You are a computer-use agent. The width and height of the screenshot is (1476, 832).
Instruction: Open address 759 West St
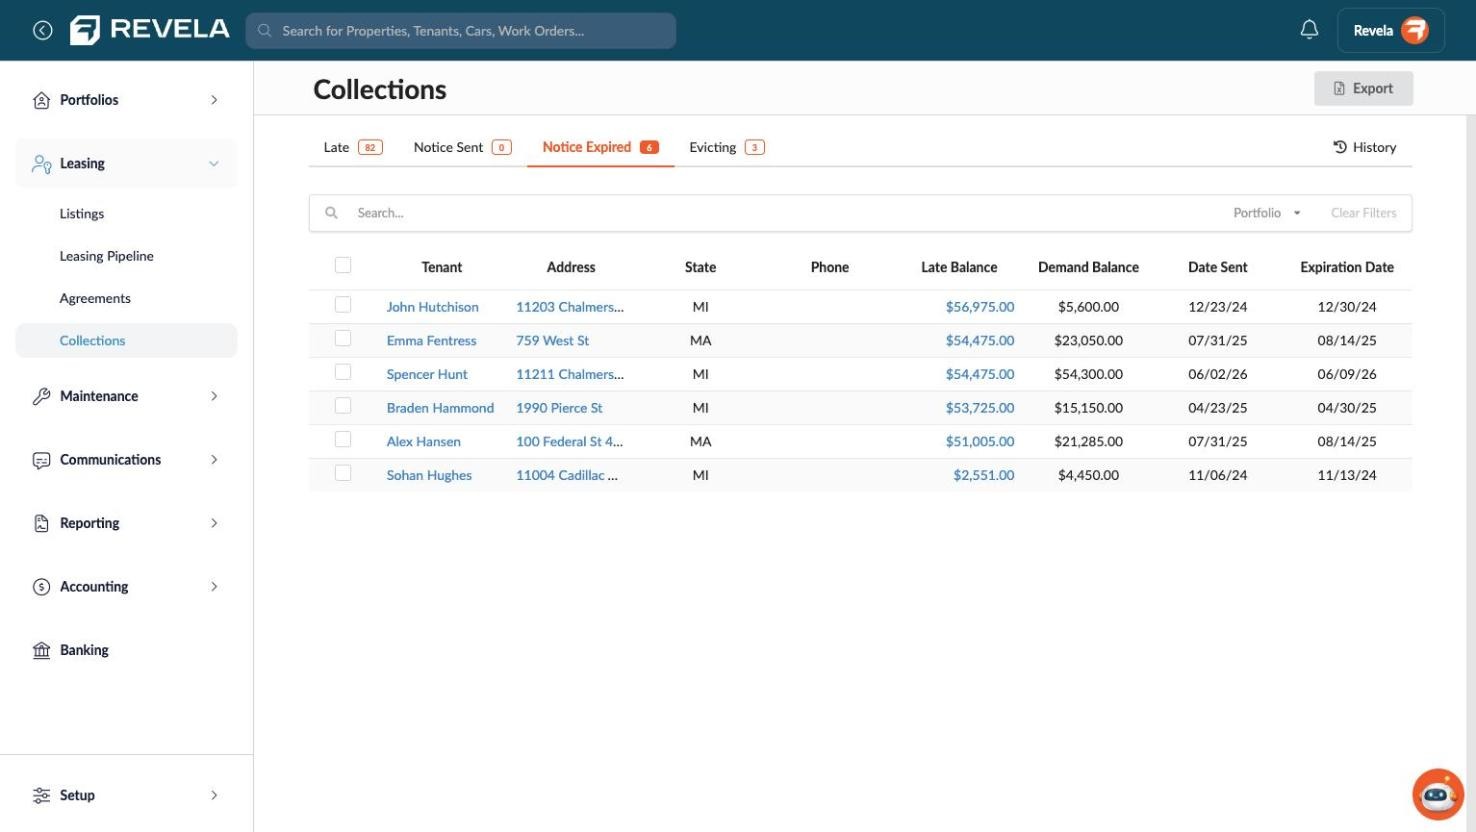coord(552,341)
